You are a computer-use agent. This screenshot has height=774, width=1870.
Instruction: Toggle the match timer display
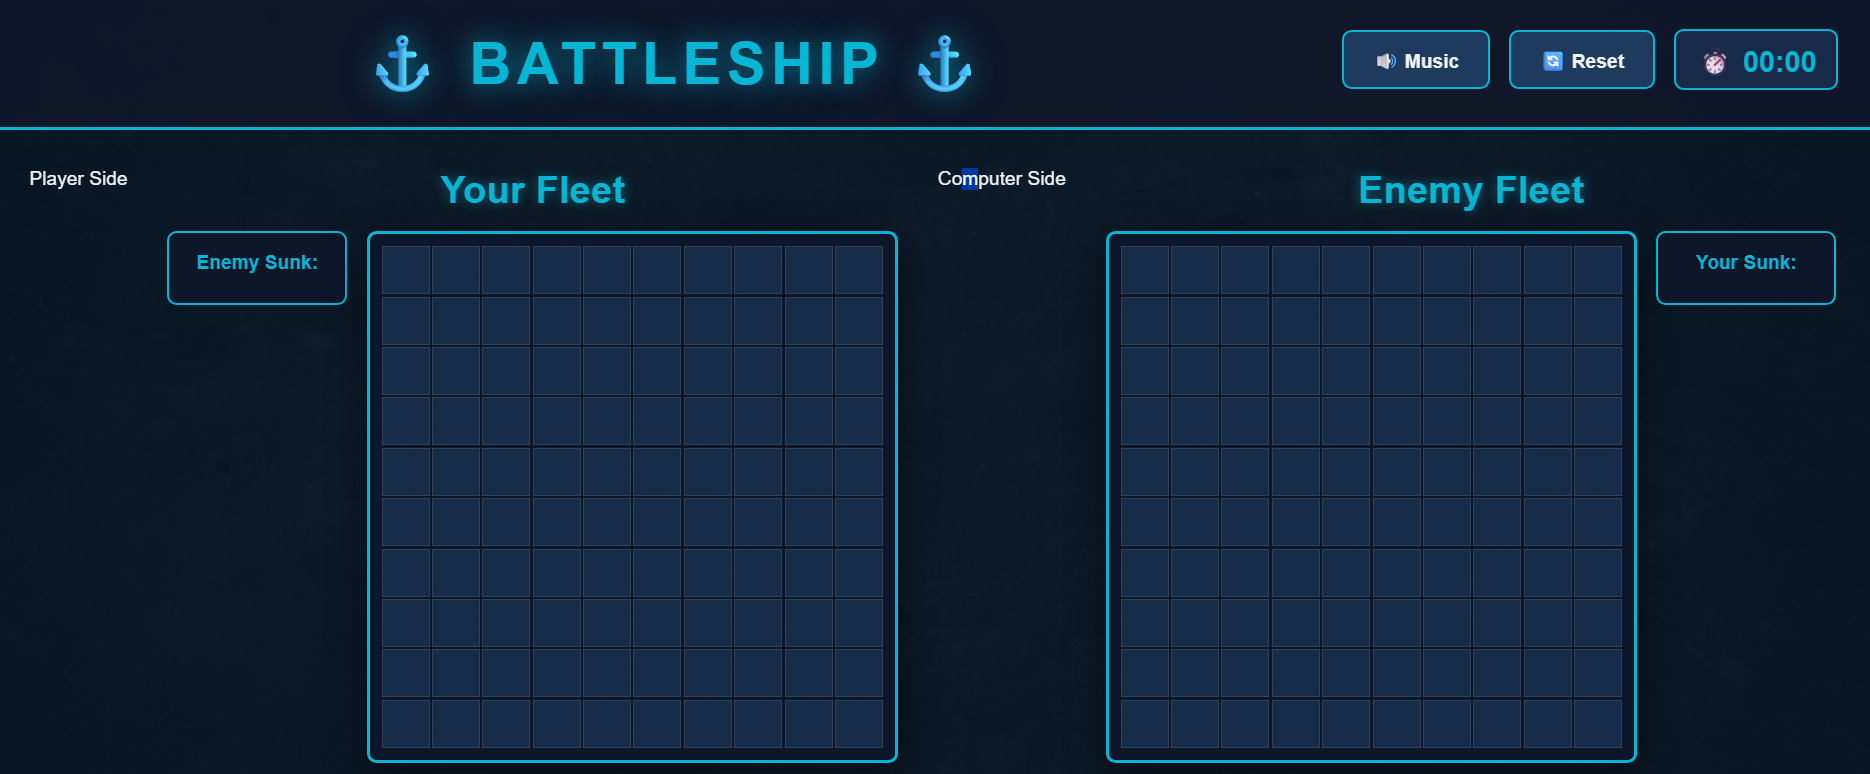[x=1755, y=60]
